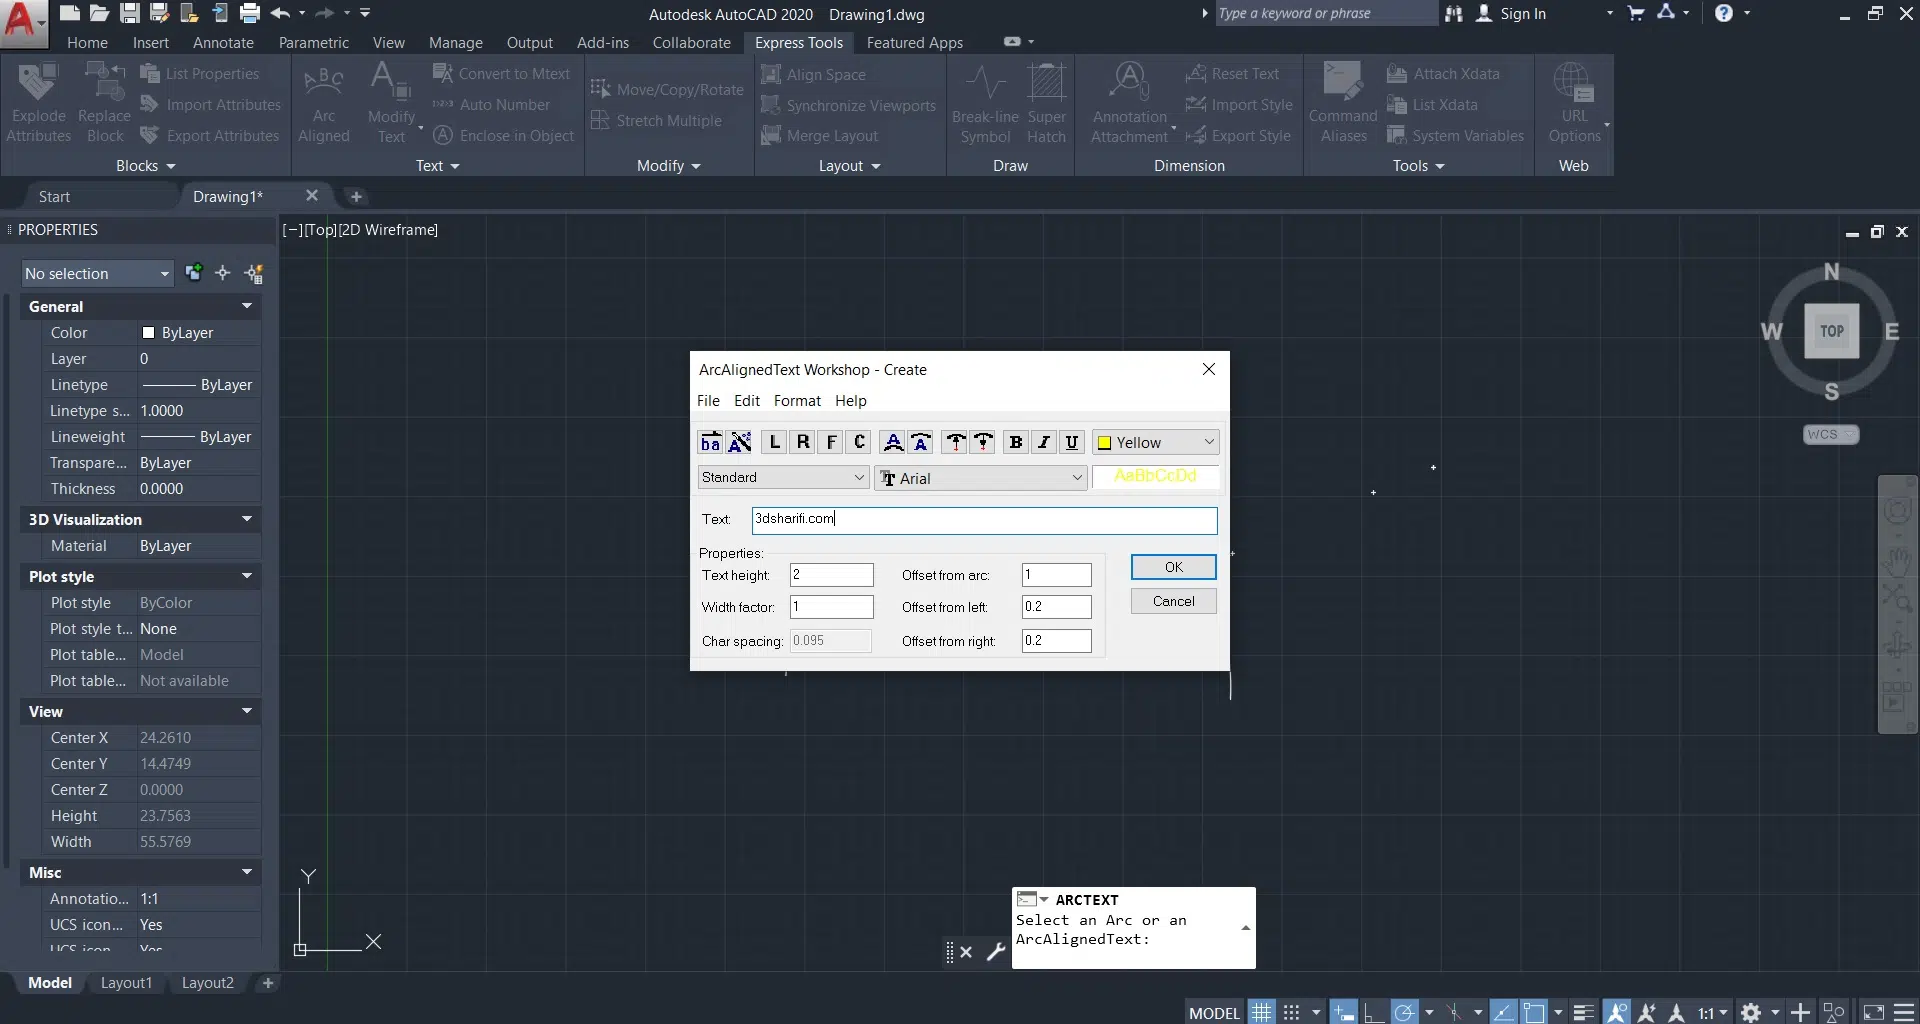Click text on convex side icon
This screenshot has height=1024, width=1920.
[893, 442]
